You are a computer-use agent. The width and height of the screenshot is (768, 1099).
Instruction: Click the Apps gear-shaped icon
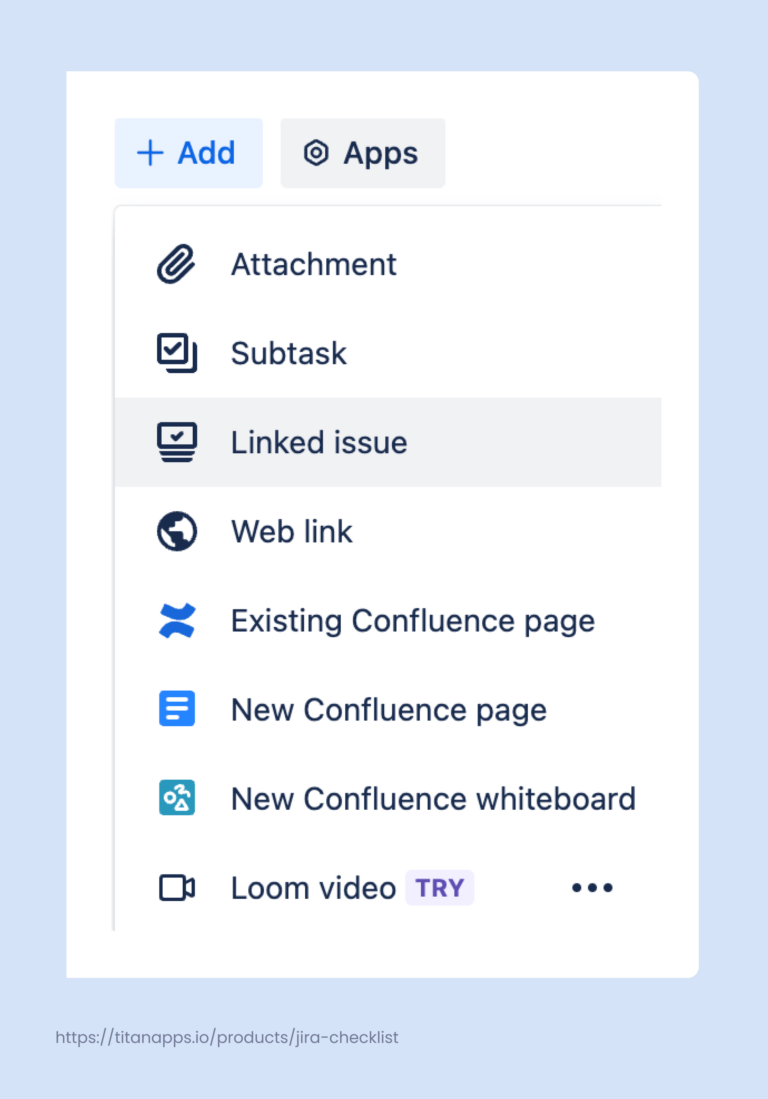click(316, 153)
